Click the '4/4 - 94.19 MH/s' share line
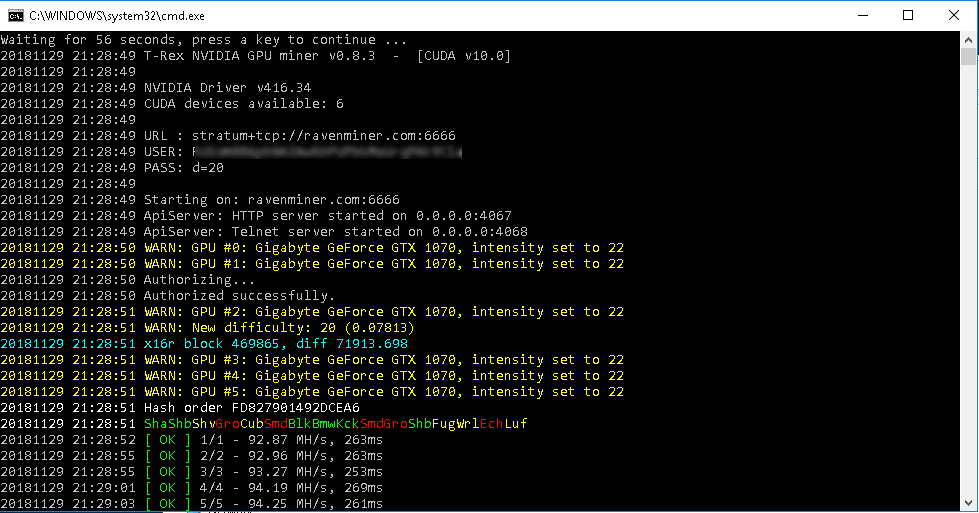Screen dimensions: 979x513 coord(192,488)
